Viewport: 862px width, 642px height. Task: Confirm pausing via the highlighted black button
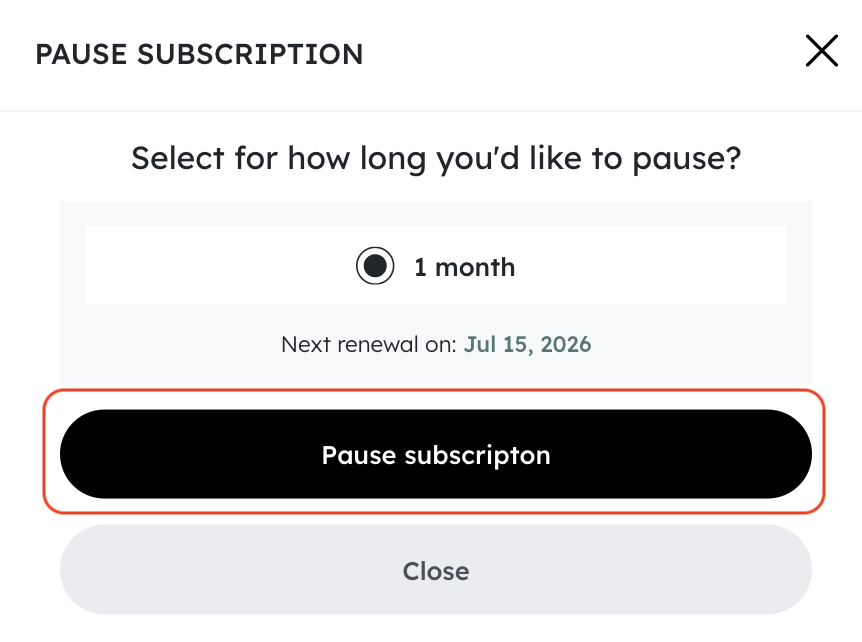click(436, 455)
